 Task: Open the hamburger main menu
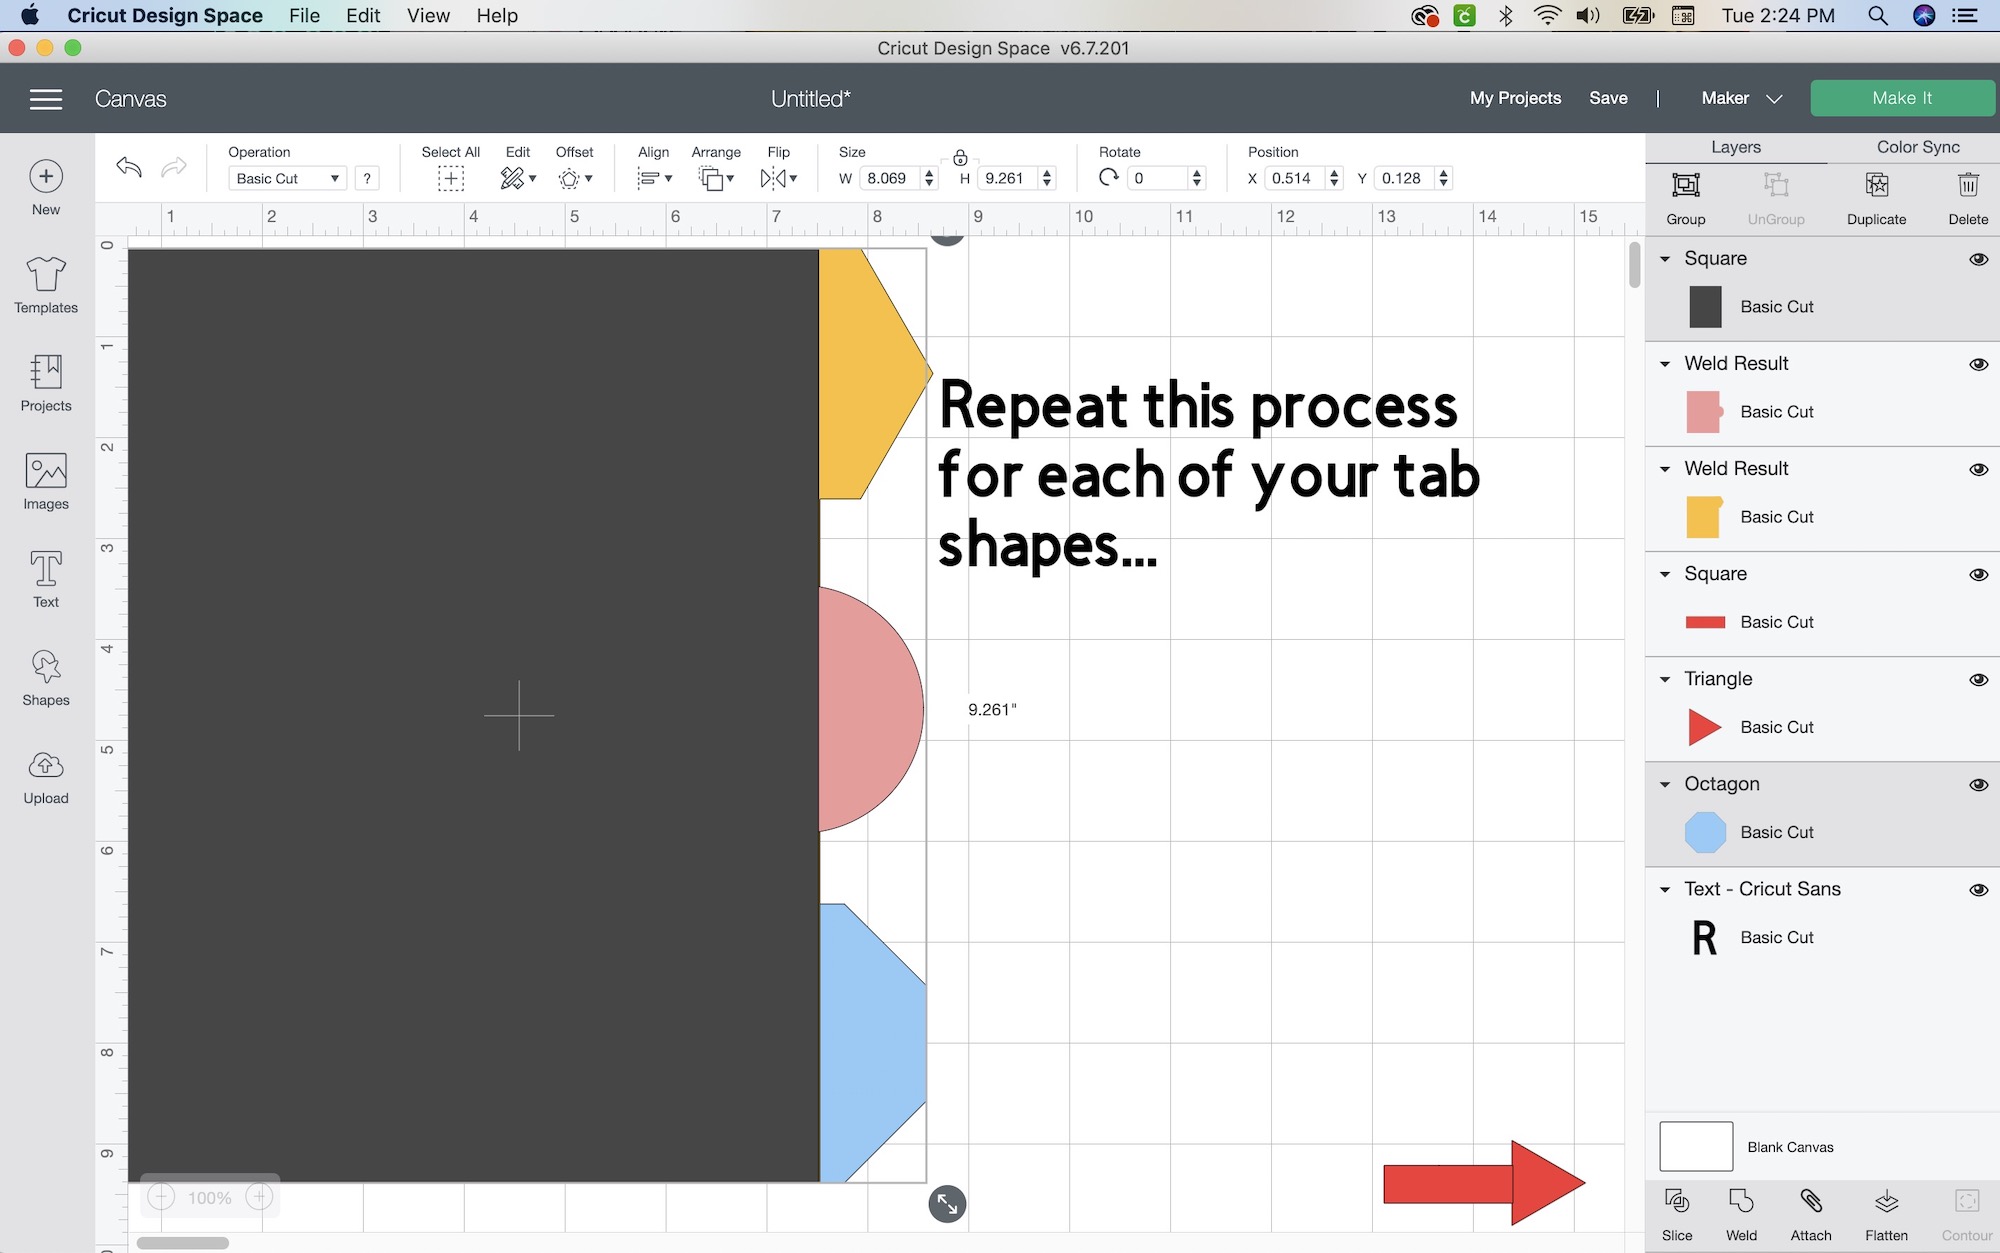[x=46, y=98]
